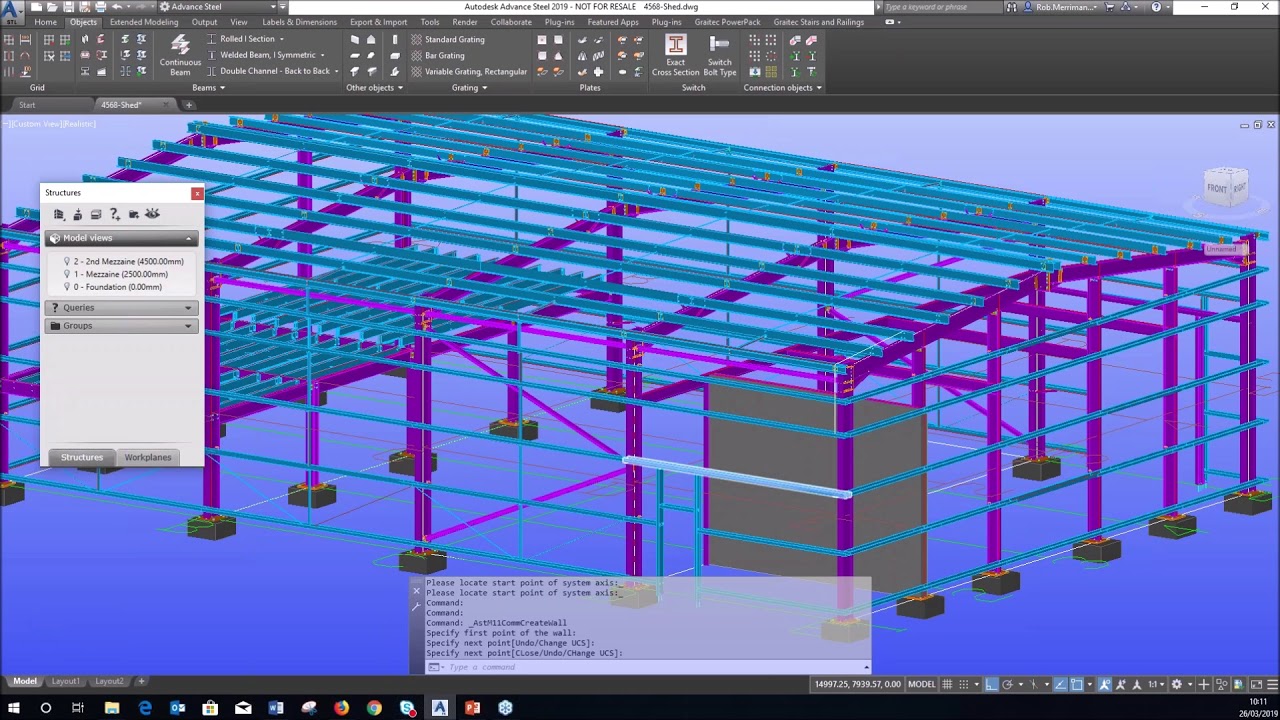Click the new model view icon in Structures
1280x720 pixels.
[59, 214]
